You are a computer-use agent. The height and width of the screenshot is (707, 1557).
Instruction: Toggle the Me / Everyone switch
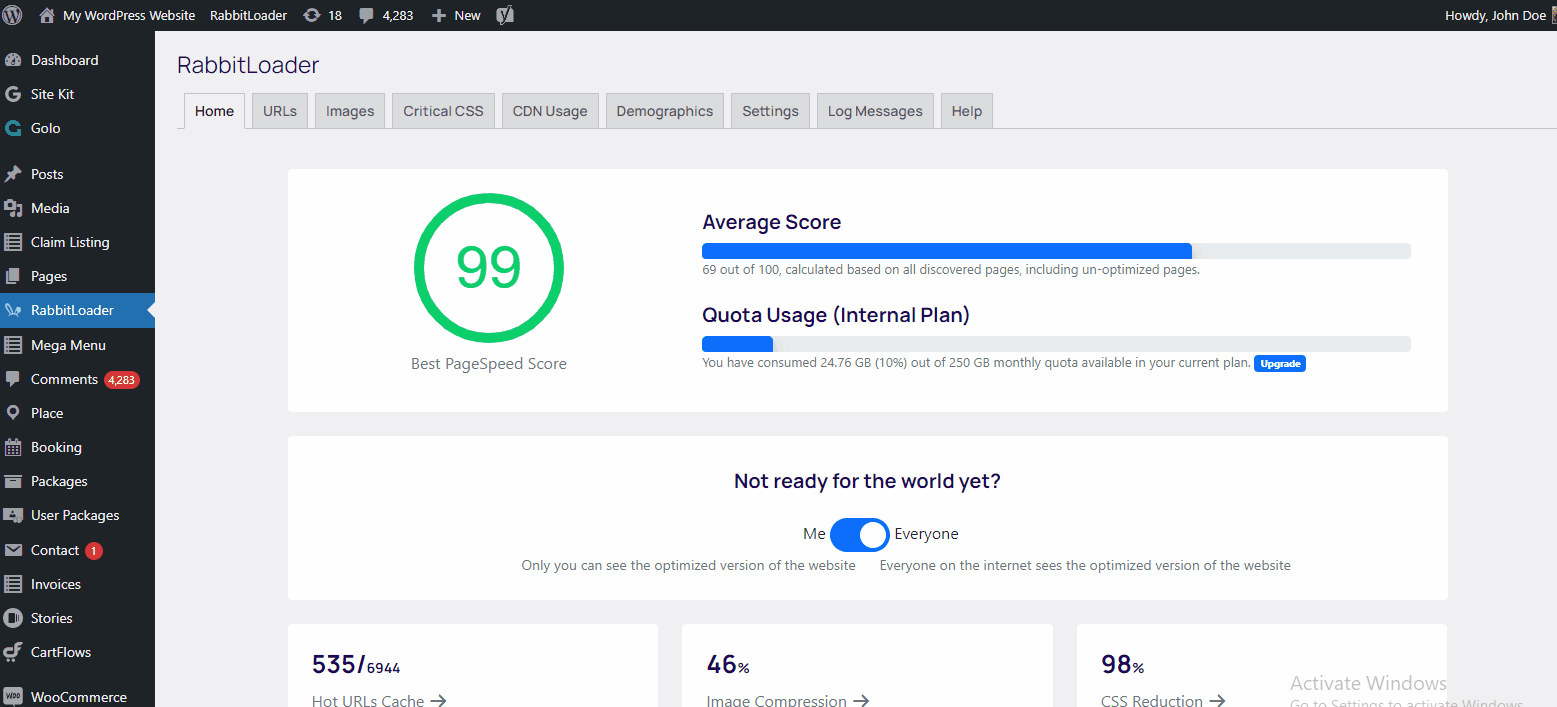pos(859,535)
